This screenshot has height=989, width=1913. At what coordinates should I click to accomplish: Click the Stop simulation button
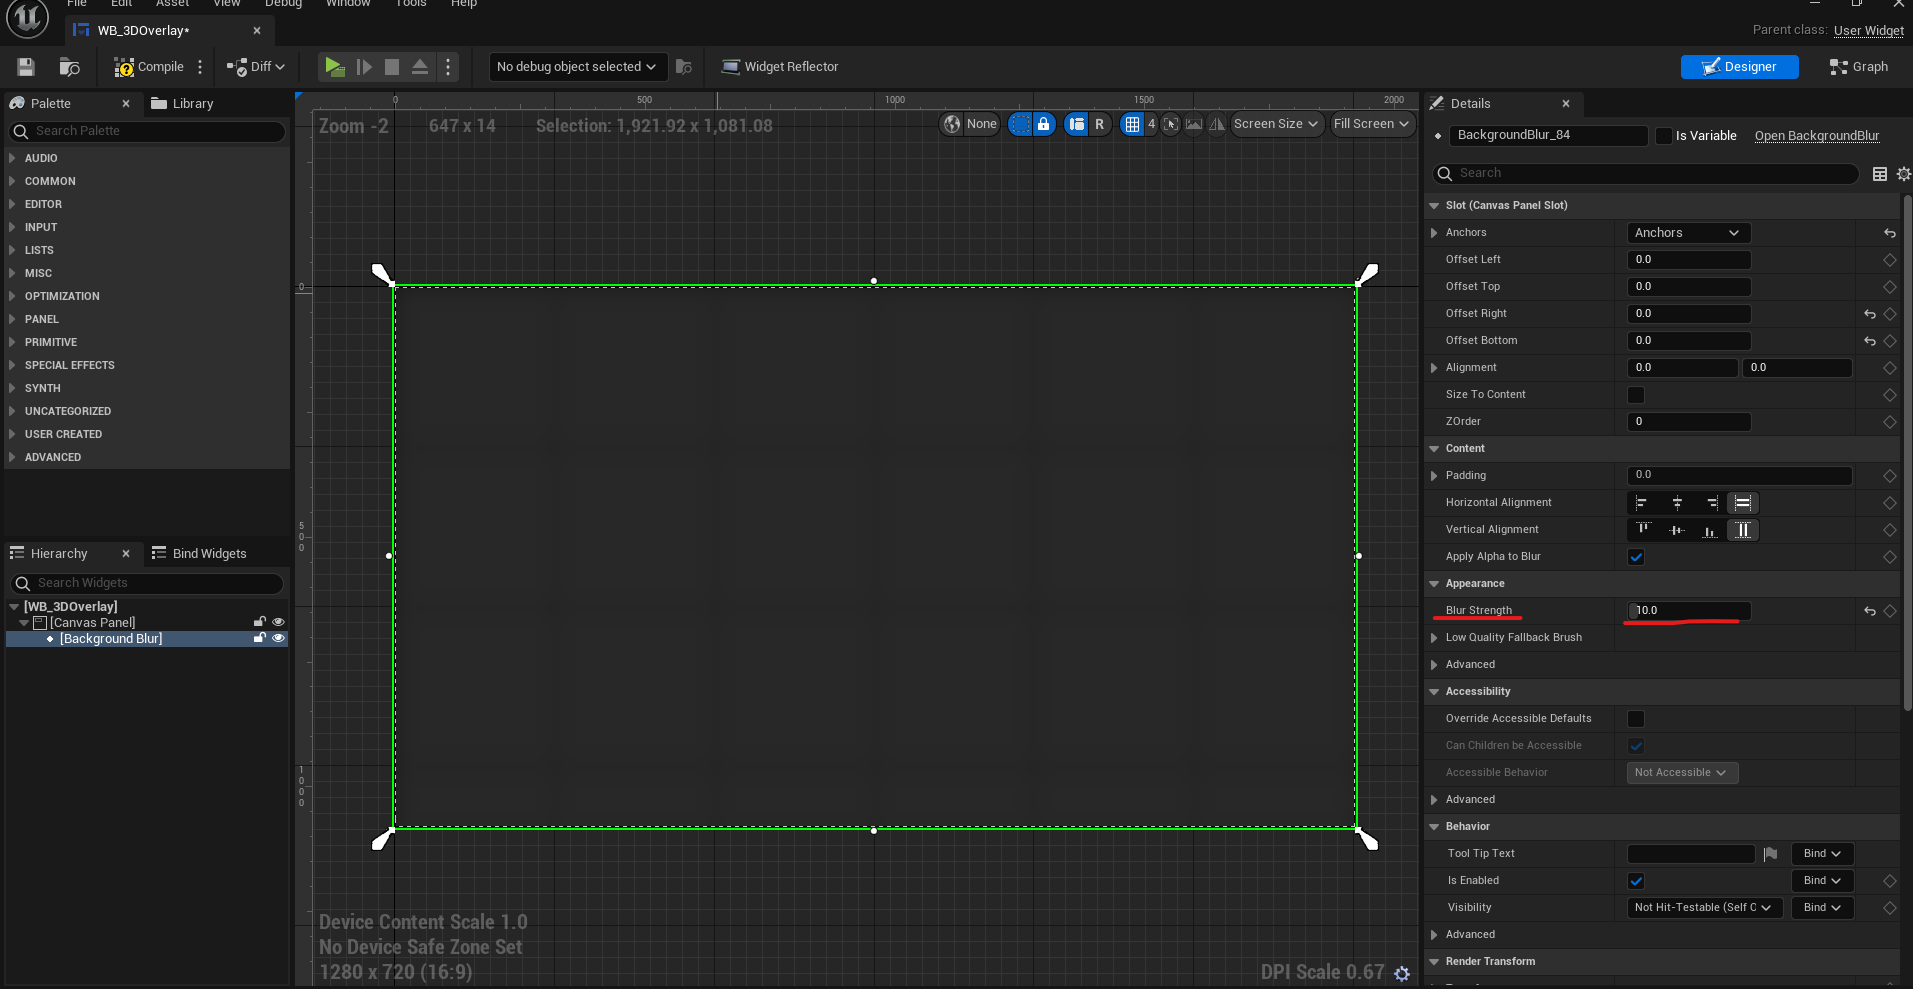point(392,67)
